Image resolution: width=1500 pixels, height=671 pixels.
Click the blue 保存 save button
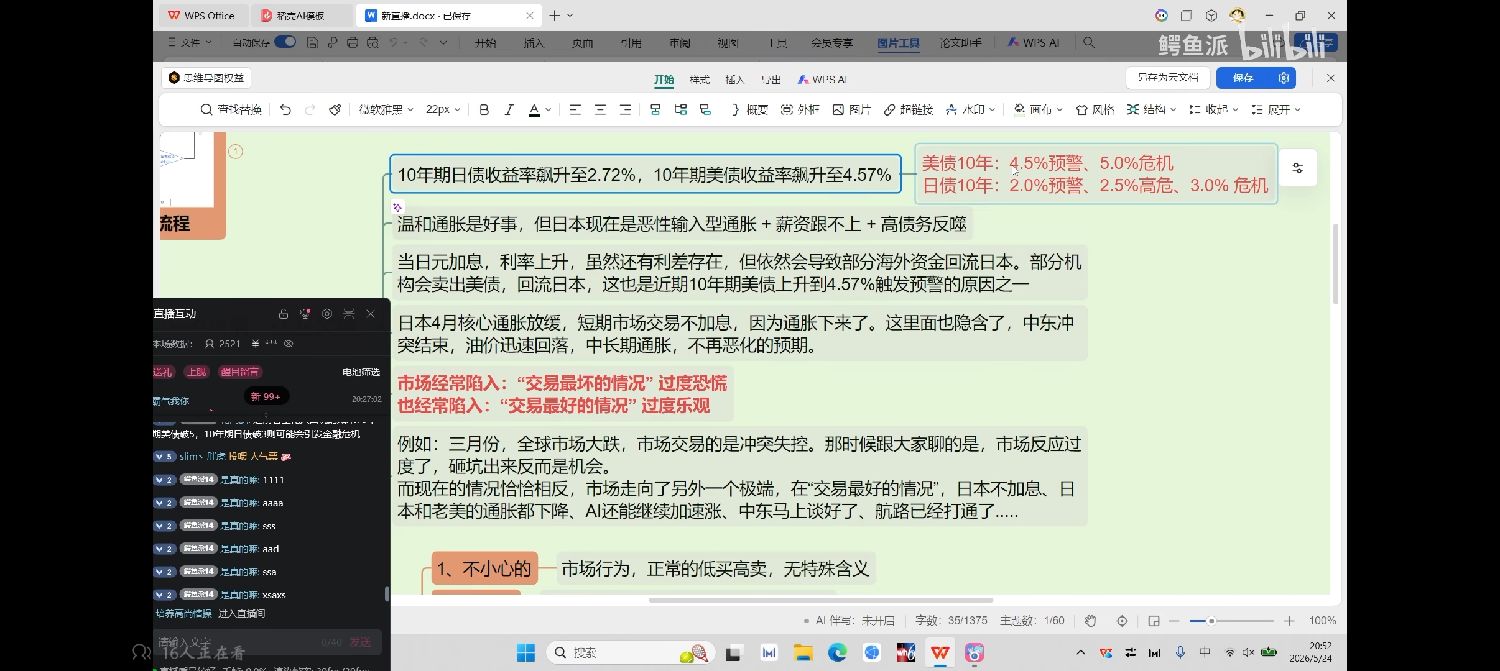coord(1243,78)
